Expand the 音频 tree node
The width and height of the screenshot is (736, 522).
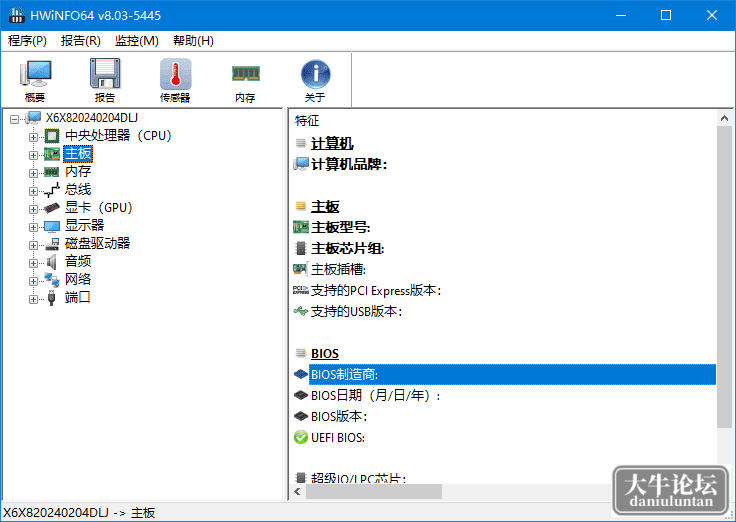pos(33,263)
